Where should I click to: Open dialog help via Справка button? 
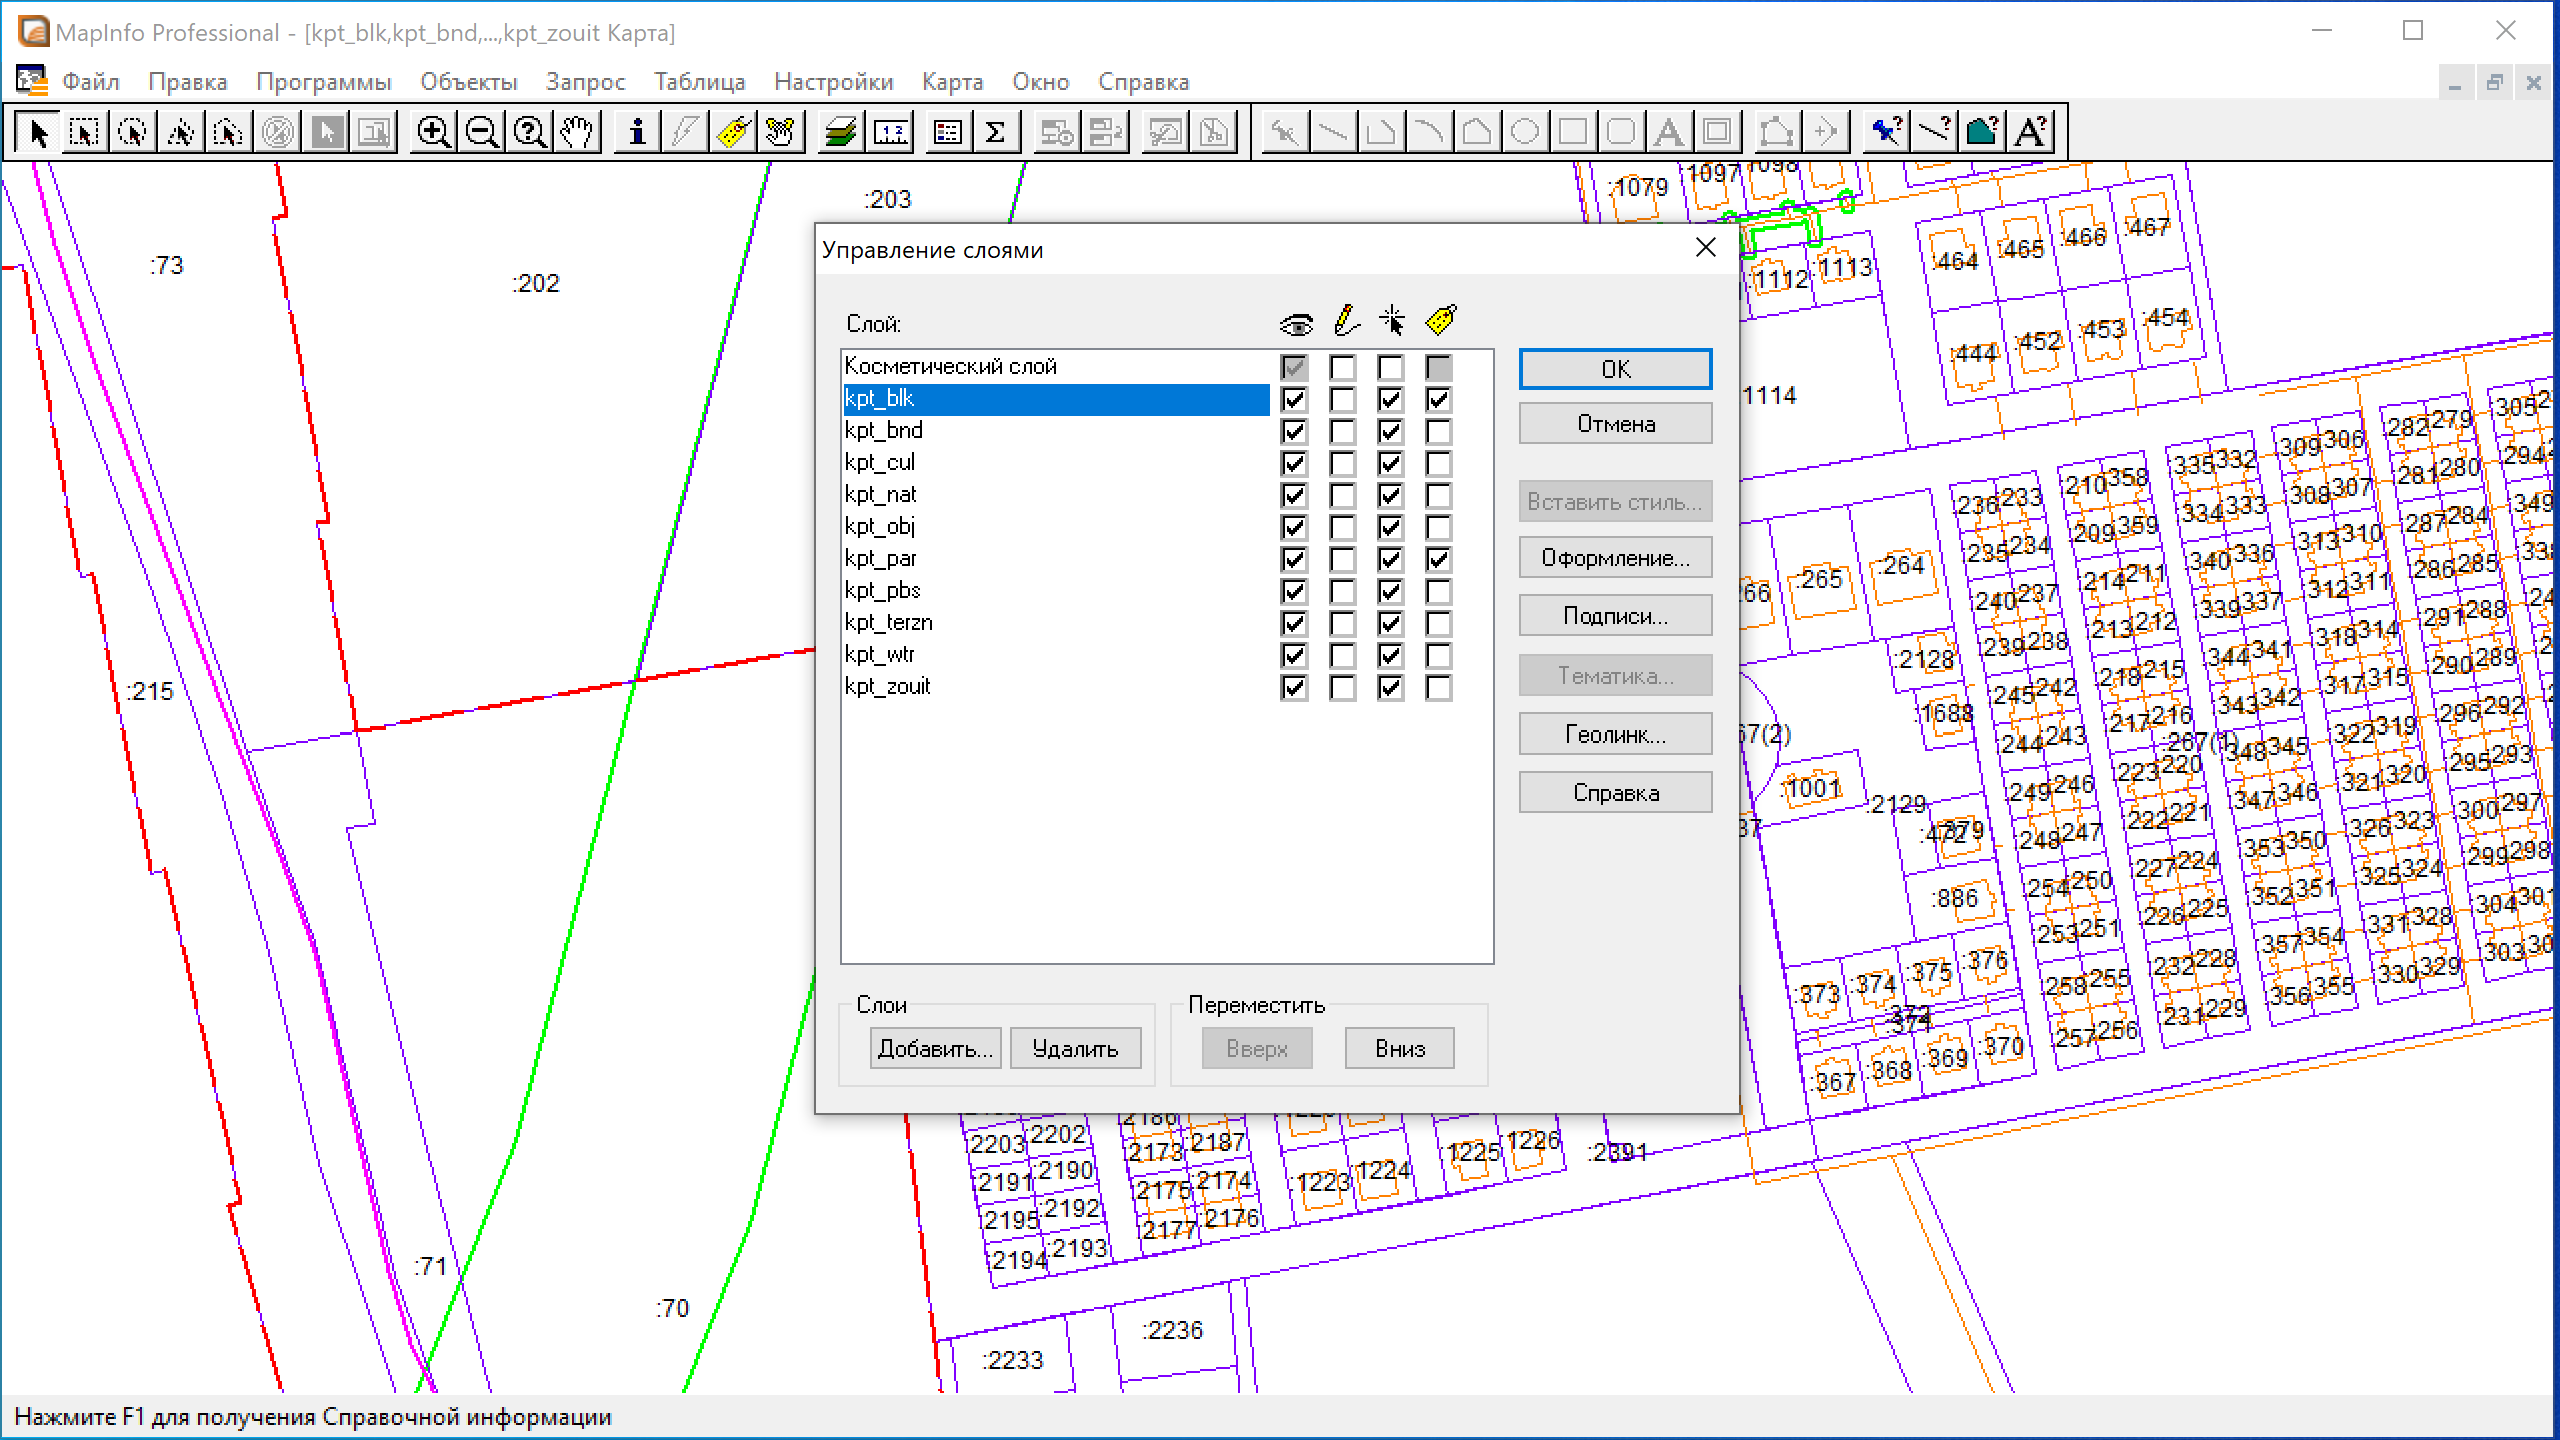point(1615,793)
